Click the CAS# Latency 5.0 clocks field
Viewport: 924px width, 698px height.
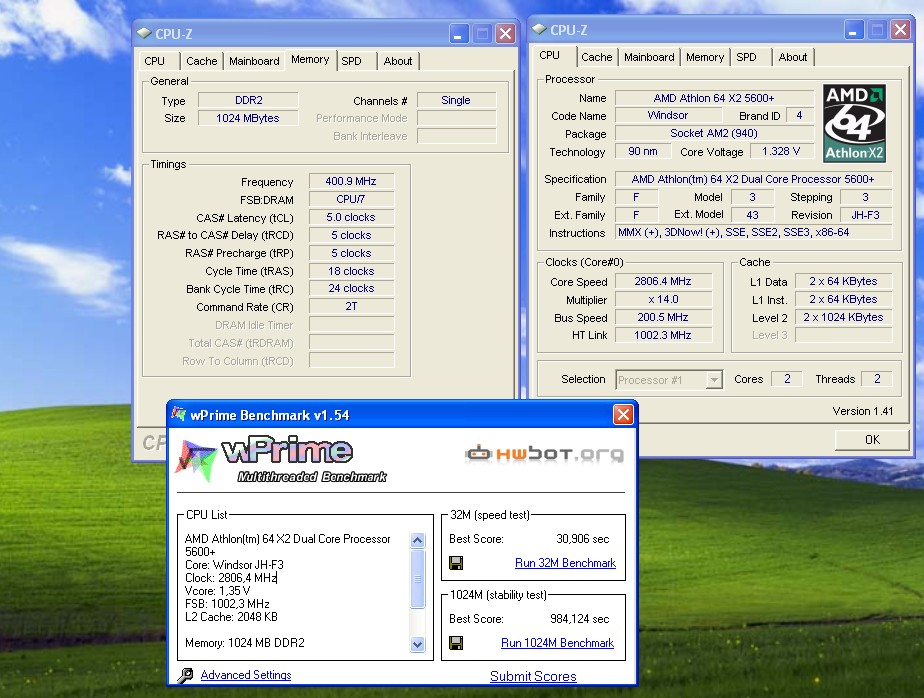tap(351, 218)
